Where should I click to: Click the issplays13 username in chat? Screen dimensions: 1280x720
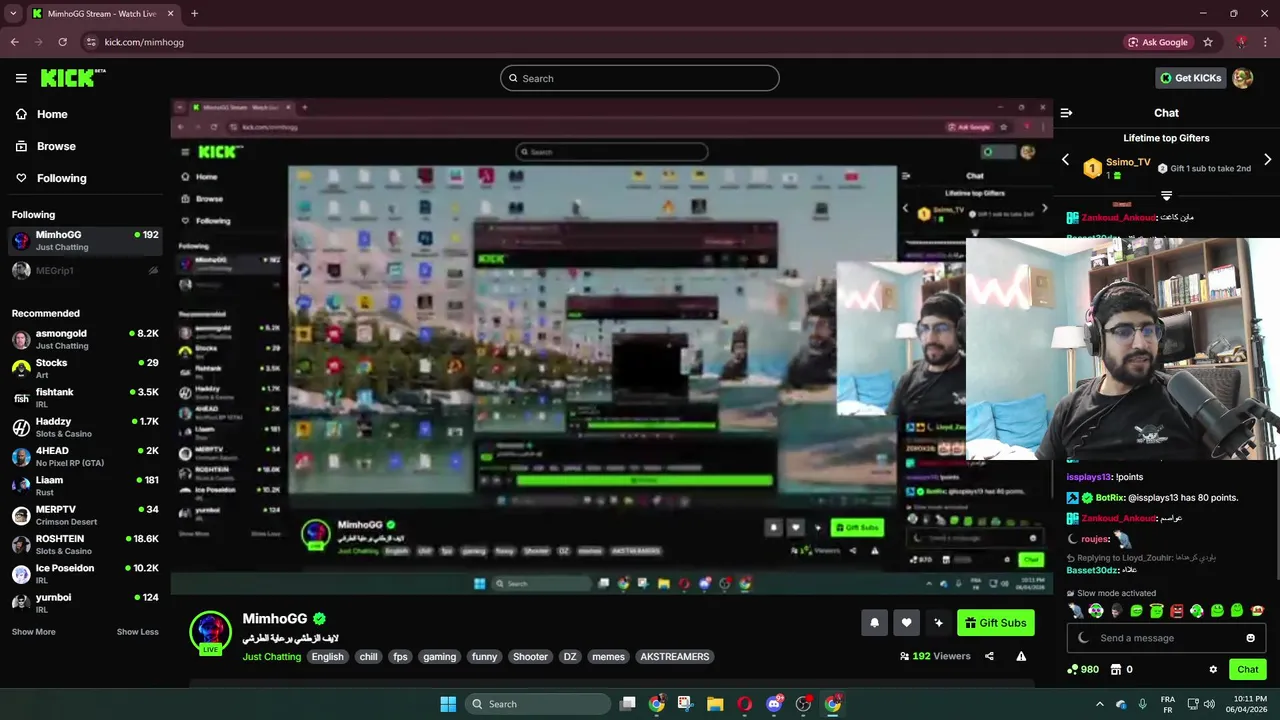pos(1089,477)
